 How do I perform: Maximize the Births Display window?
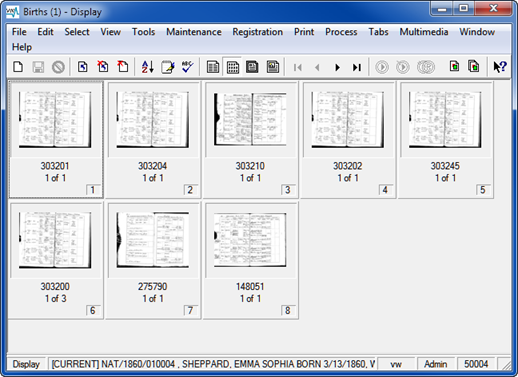click(x=464, y=9)
